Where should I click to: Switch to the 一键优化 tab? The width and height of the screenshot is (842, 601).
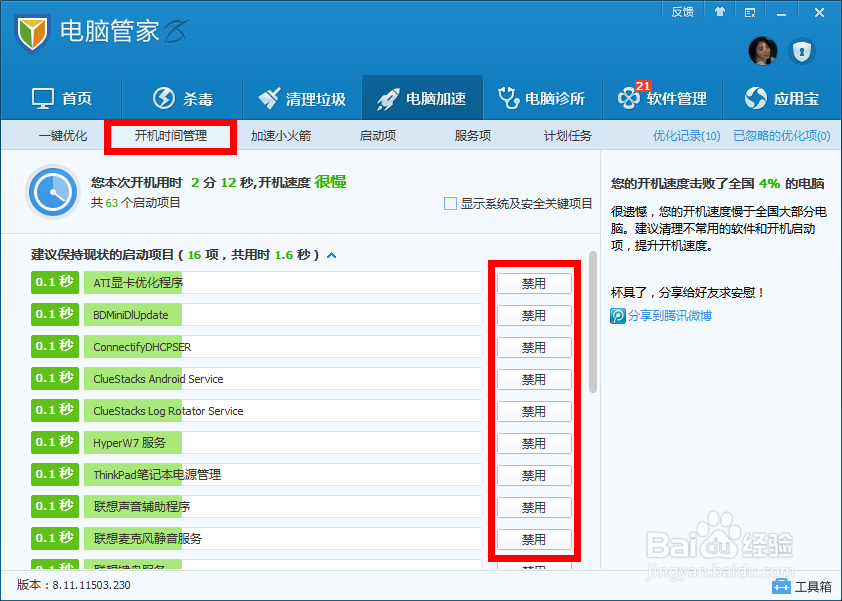tap(63, 136)
